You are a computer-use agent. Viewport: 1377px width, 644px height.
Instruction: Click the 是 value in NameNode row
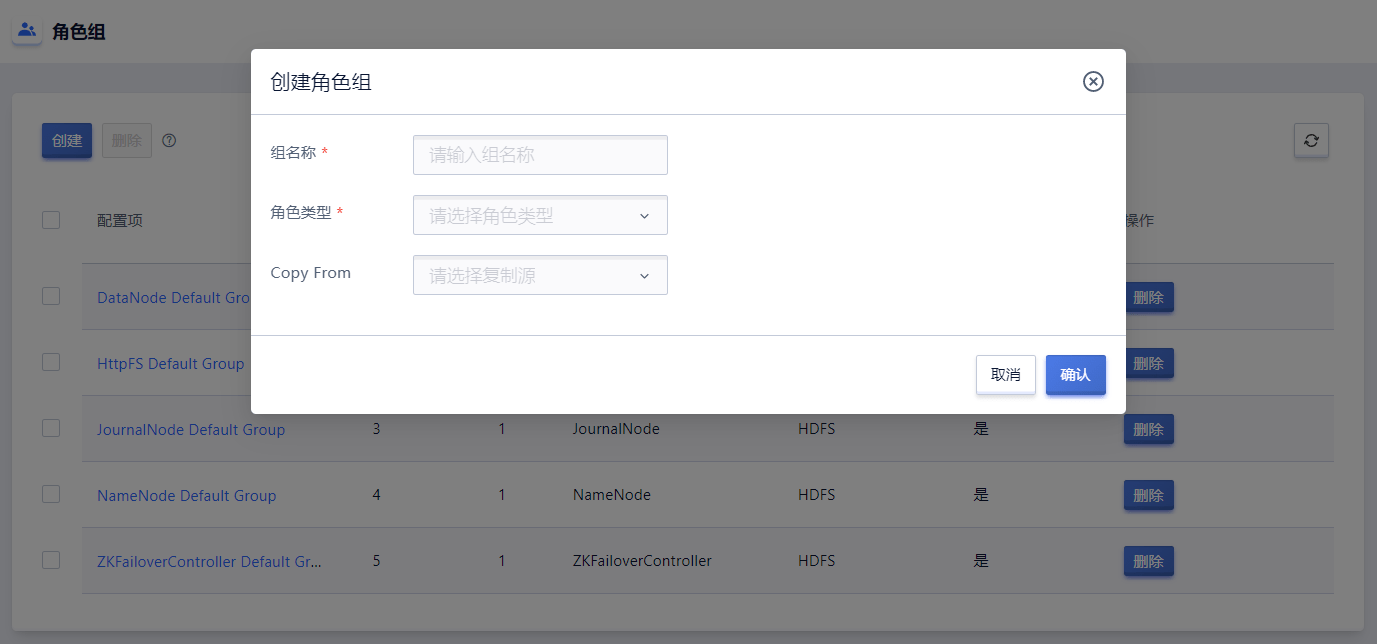981,495
